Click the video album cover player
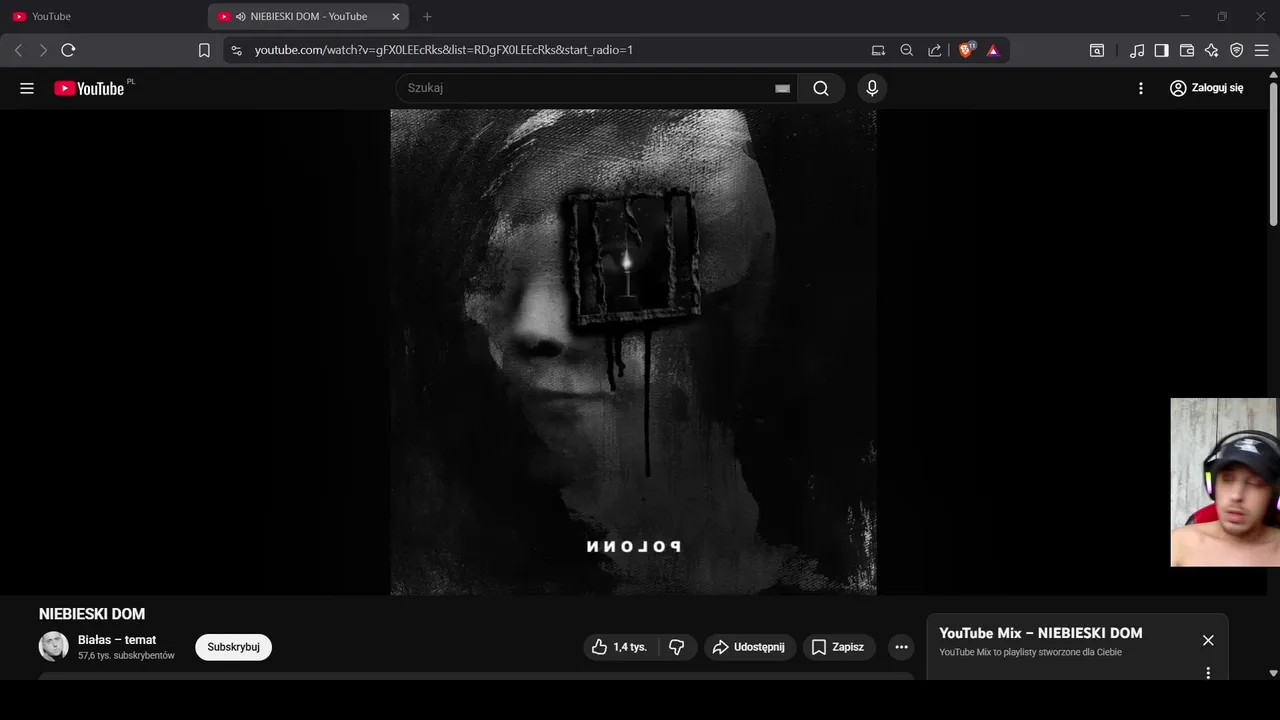 pos(633,352)
